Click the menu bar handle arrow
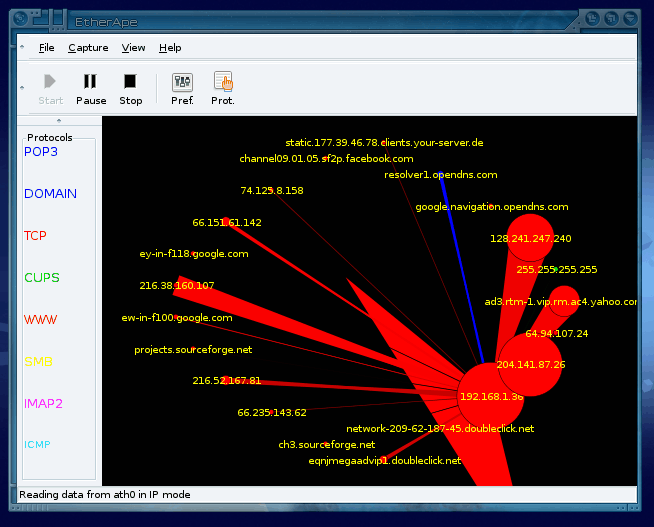This screenshot has height=527, width=654. (22, 47)
